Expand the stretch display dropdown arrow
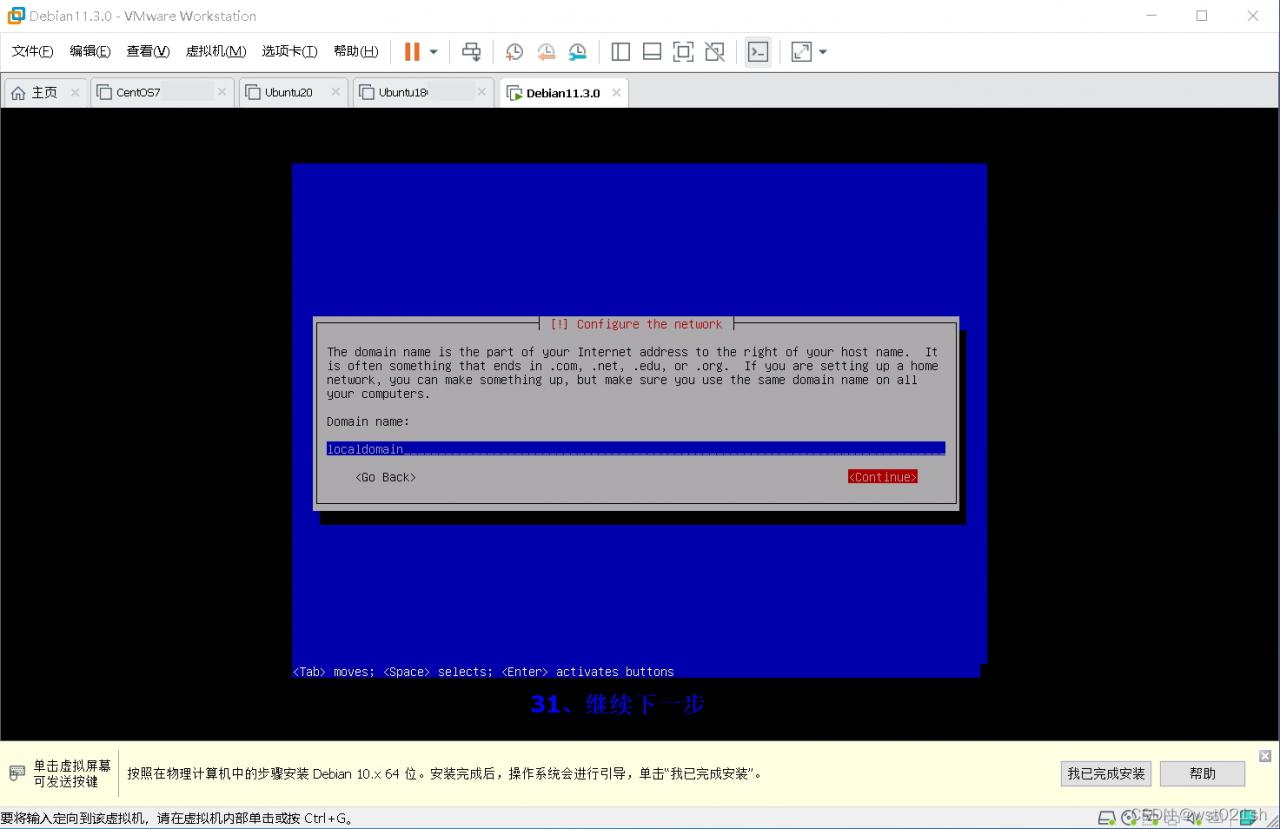Image resolution: width=1280 pixels, height=829 pixels. 823,52
